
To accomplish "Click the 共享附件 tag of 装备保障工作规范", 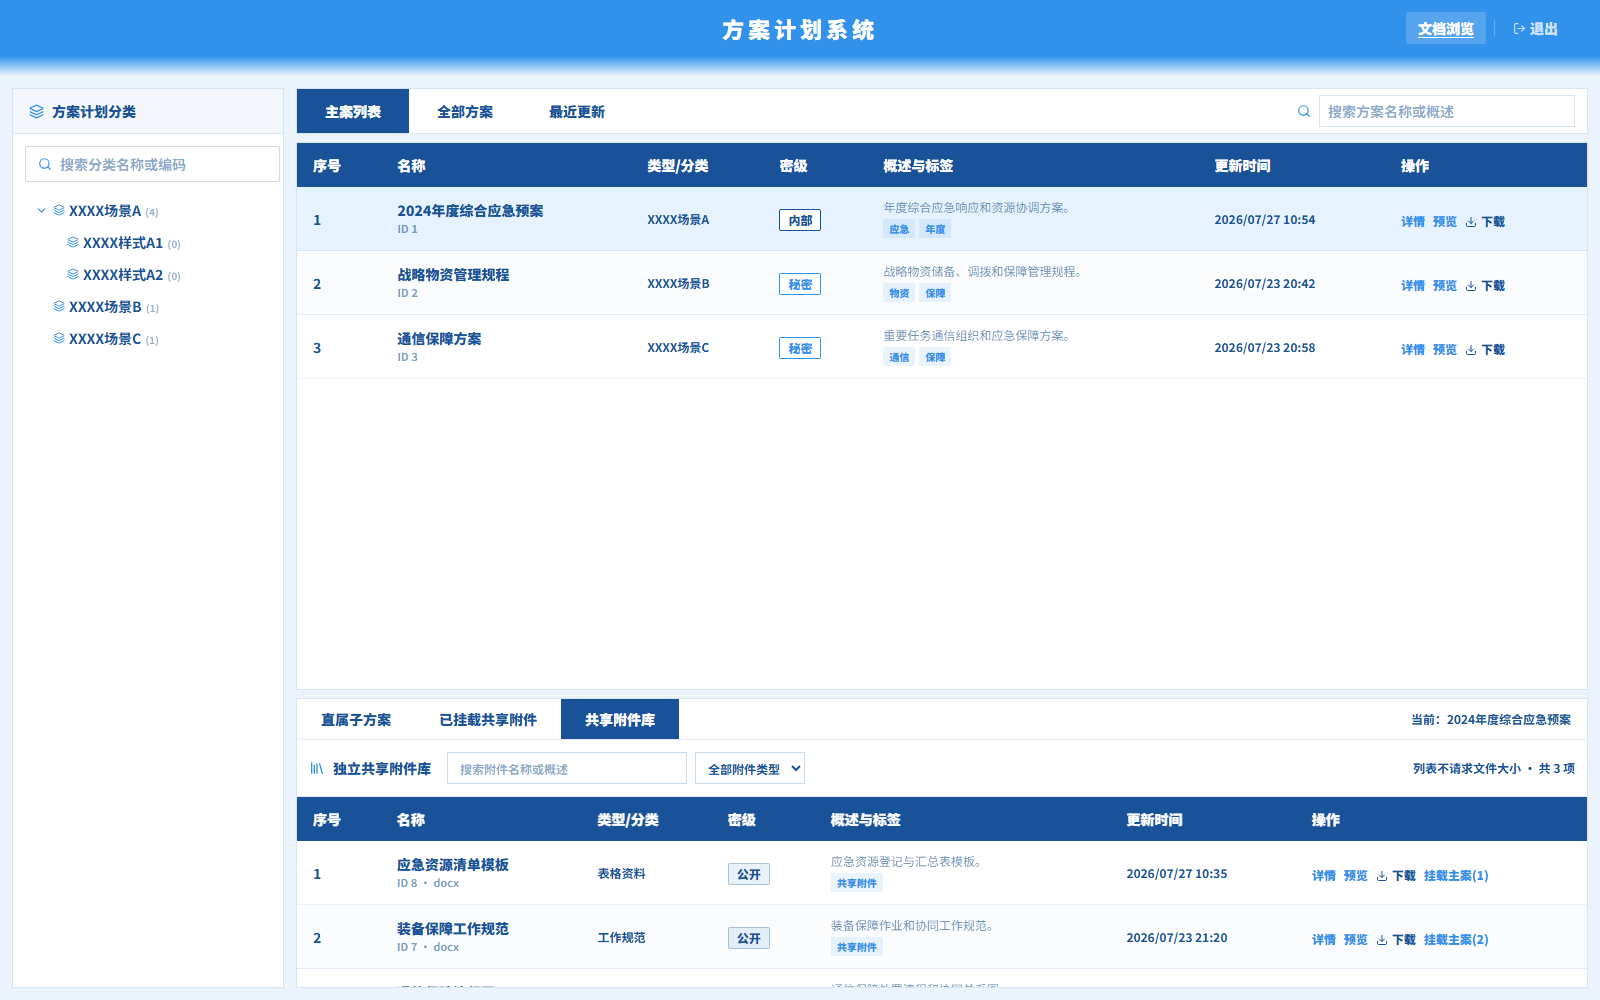I will pyautogui.click(x=857, y=947).
